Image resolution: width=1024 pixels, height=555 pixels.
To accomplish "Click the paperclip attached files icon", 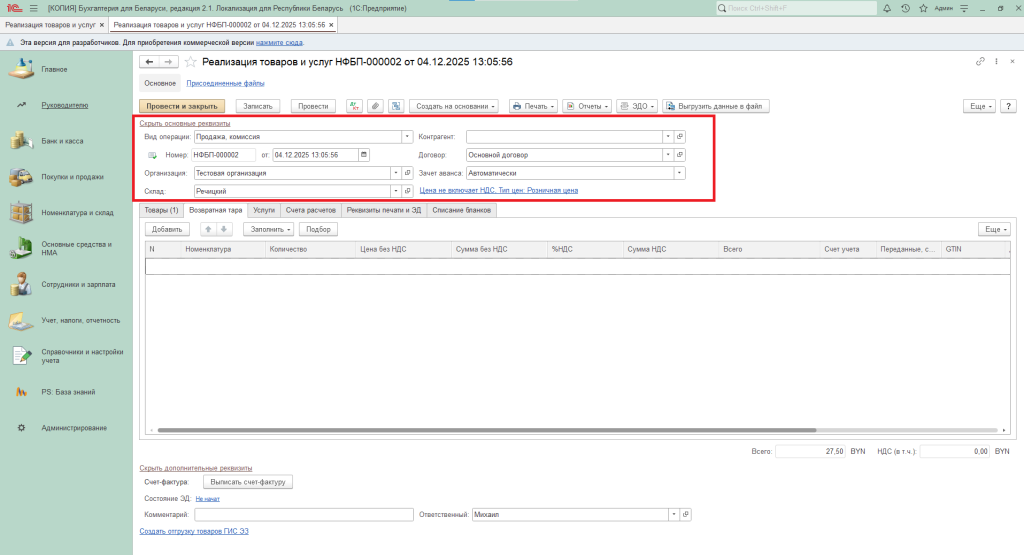I will point(375,106).
